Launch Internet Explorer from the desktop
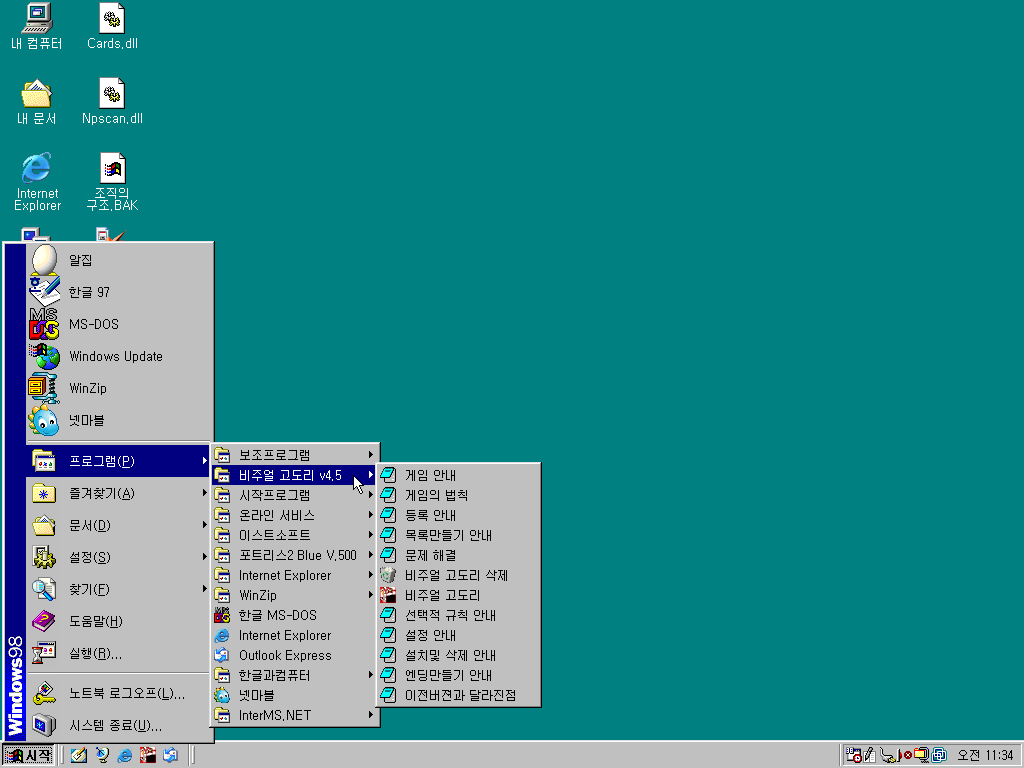This screenshot has height=768, width=1024. click(37, 182)
